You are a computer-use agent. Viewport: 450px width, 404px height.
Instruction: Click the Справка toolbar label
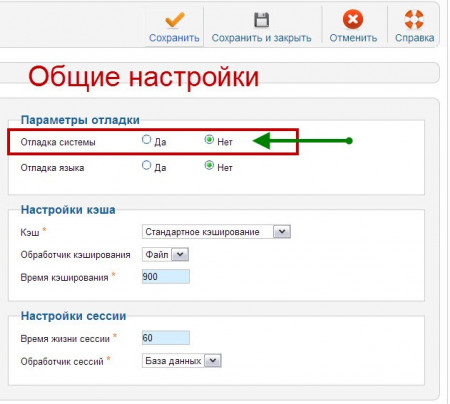click(x=414, y=38)
